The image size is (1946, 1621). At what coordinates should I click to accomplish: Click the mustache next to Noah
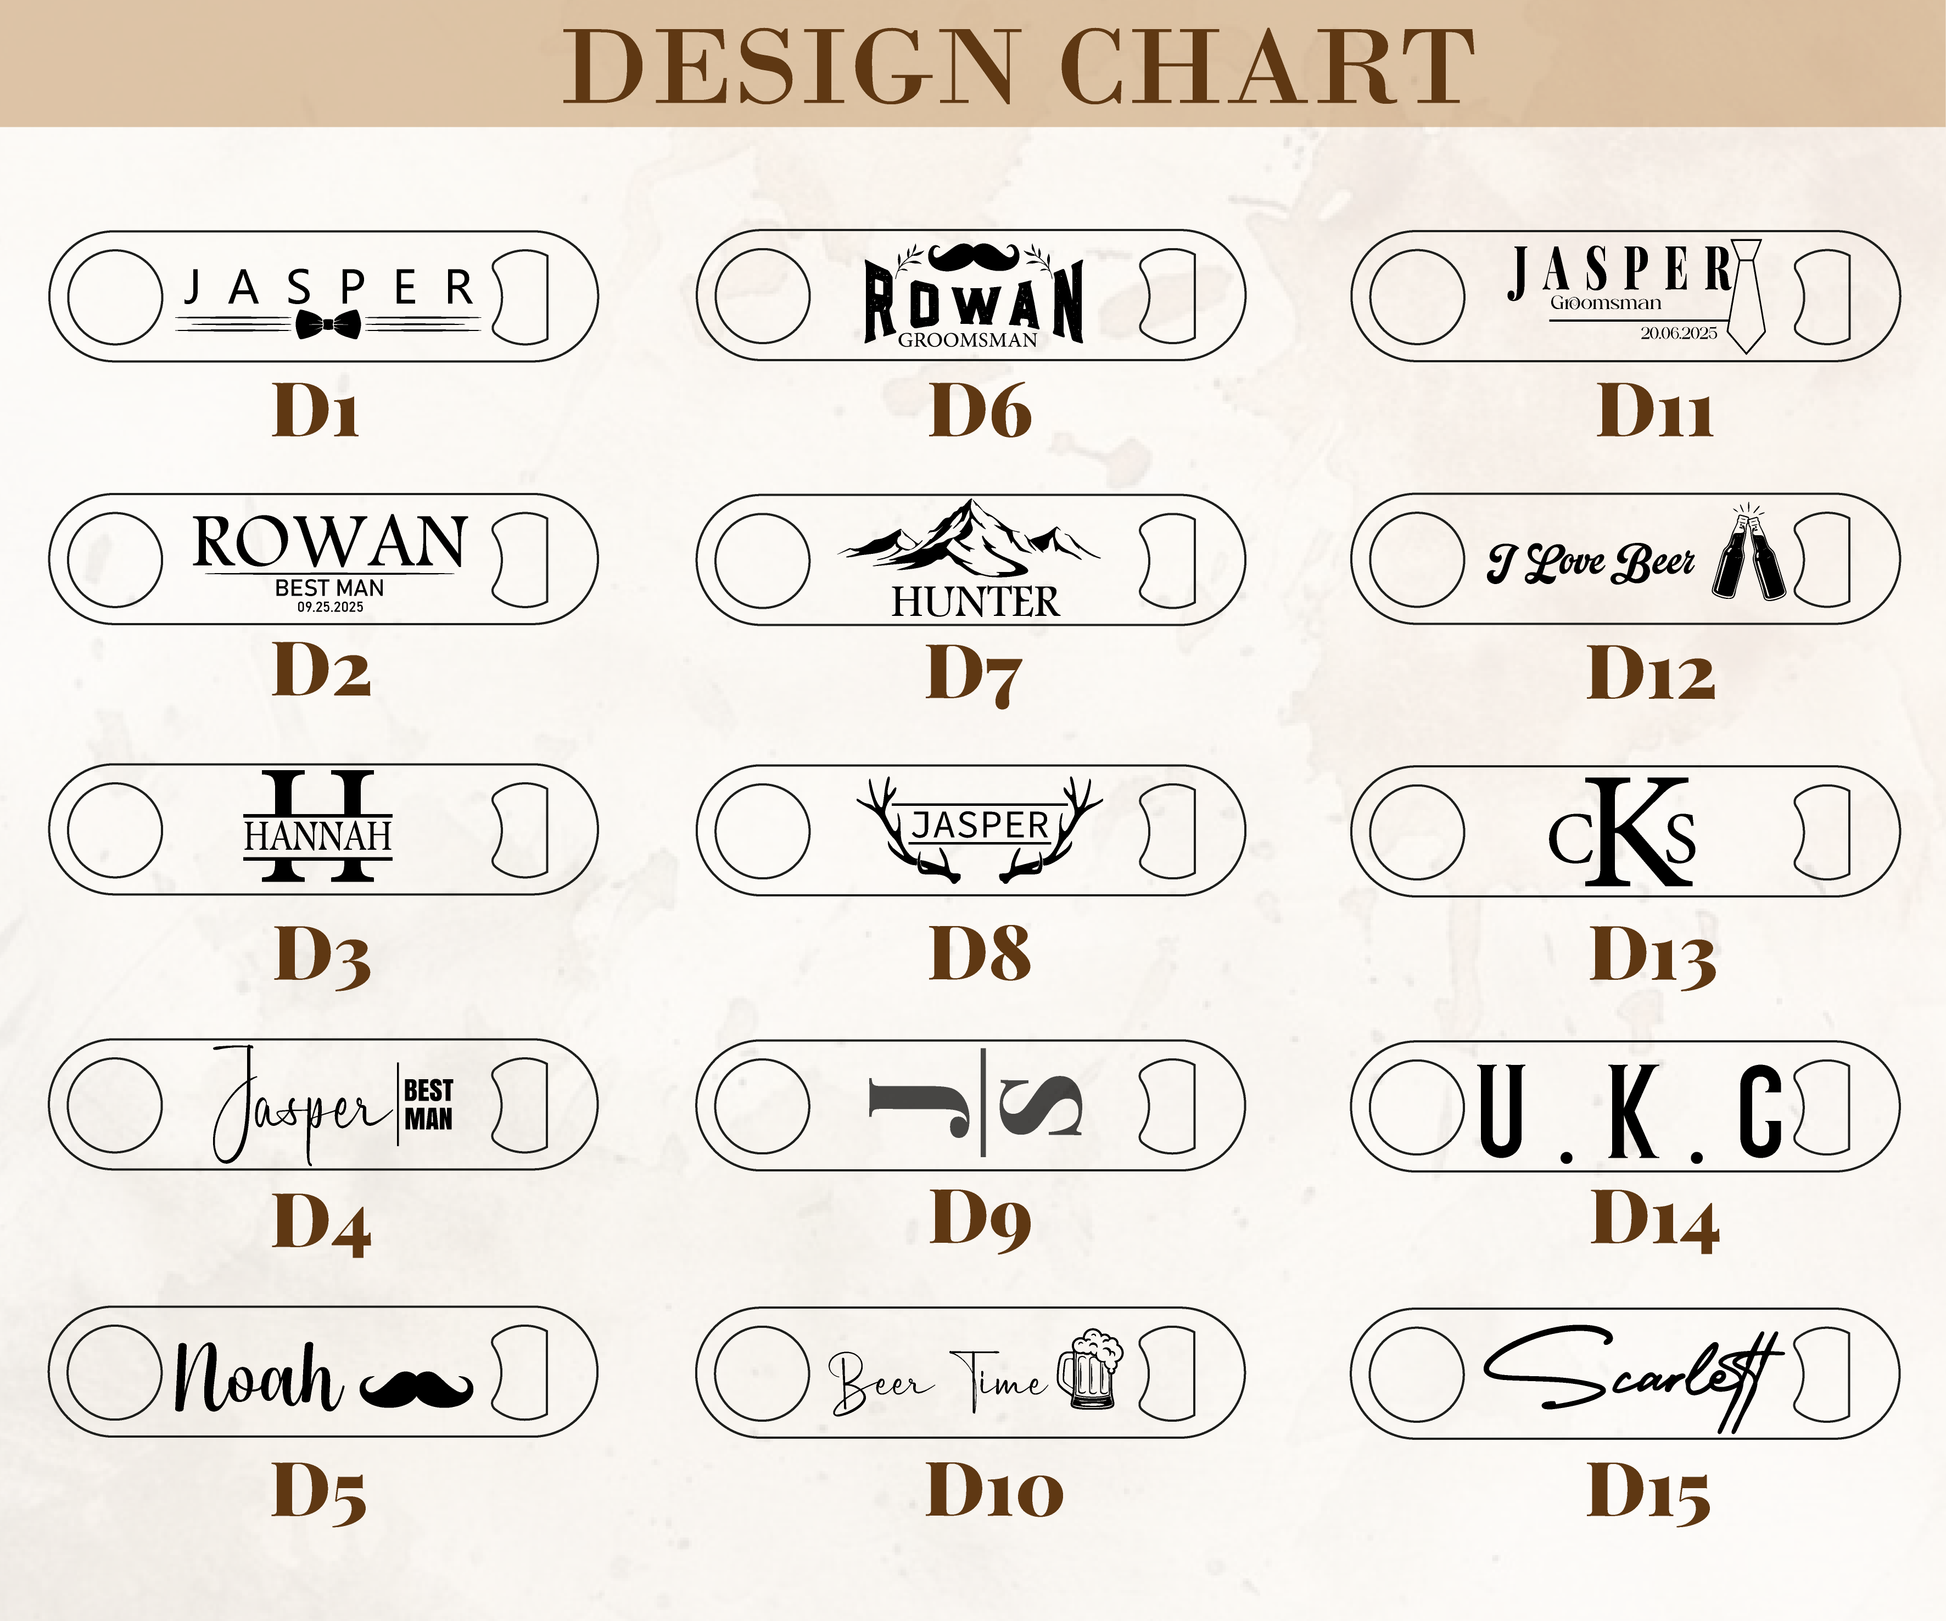pos(416,1387)
